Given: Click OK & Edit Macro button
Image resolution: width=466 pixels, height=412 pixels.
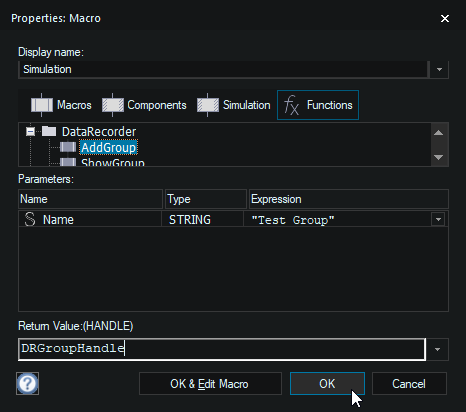Looking at the screenshot, I should coord(210,384).
